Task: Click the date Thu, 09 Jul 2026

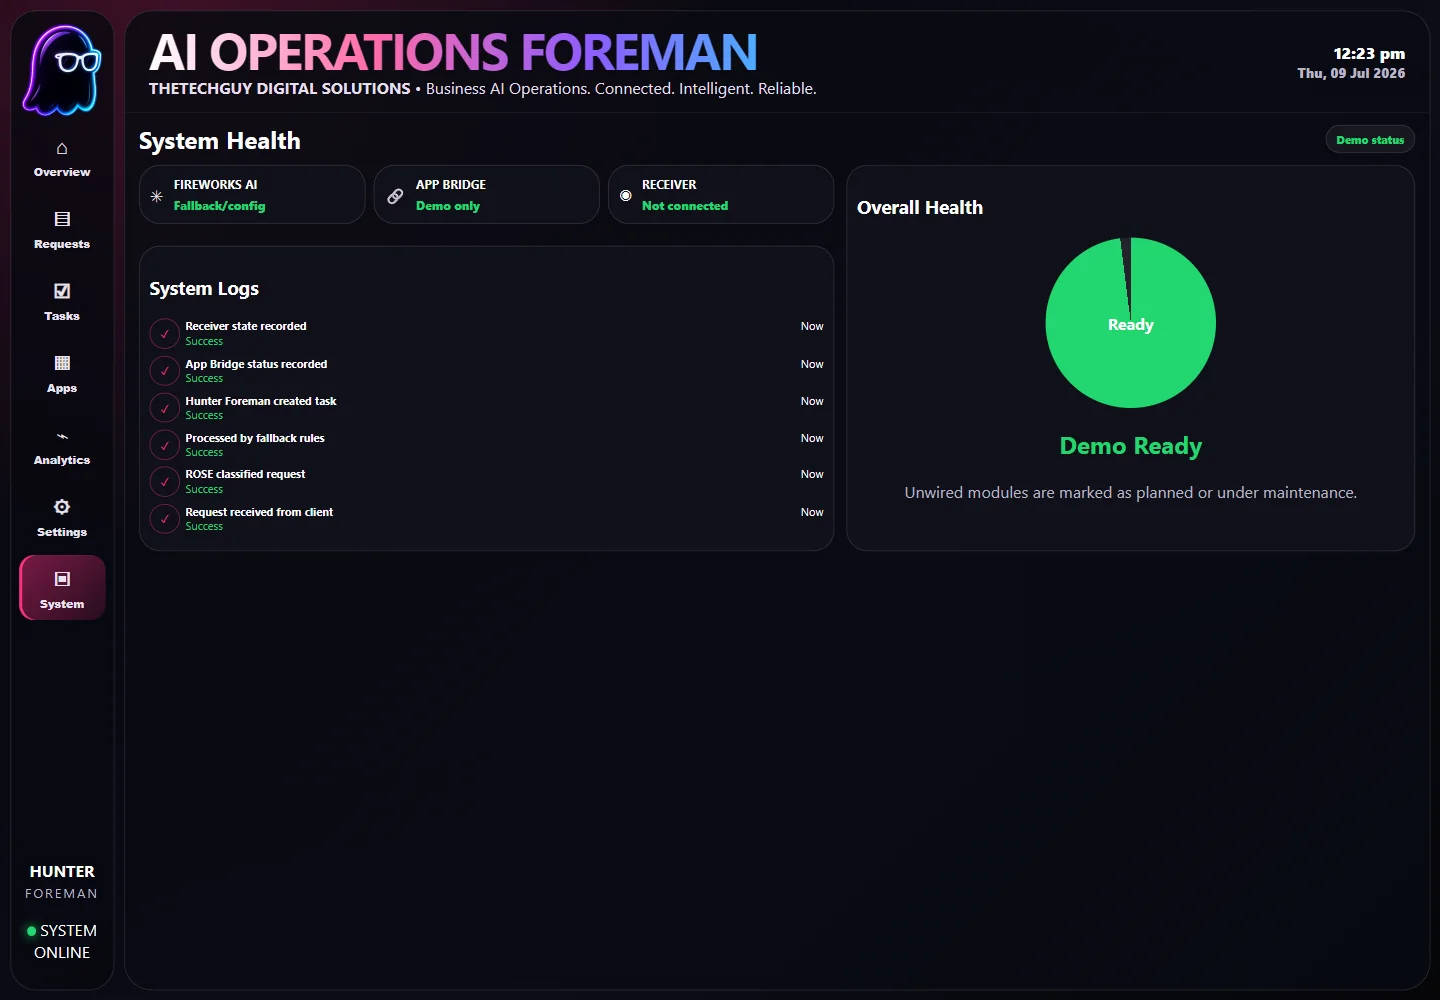Action: [x=1351, y=73]
